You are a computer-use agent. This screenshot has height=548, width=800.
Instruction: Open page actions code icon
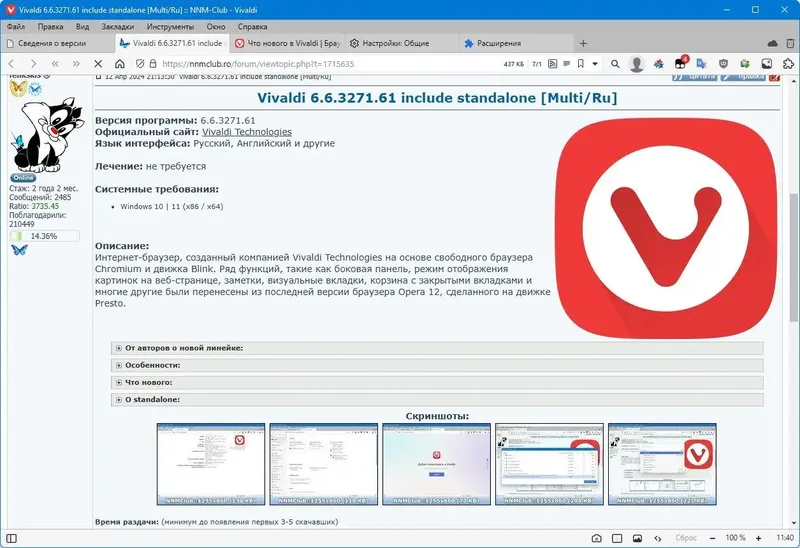[658, 538]
